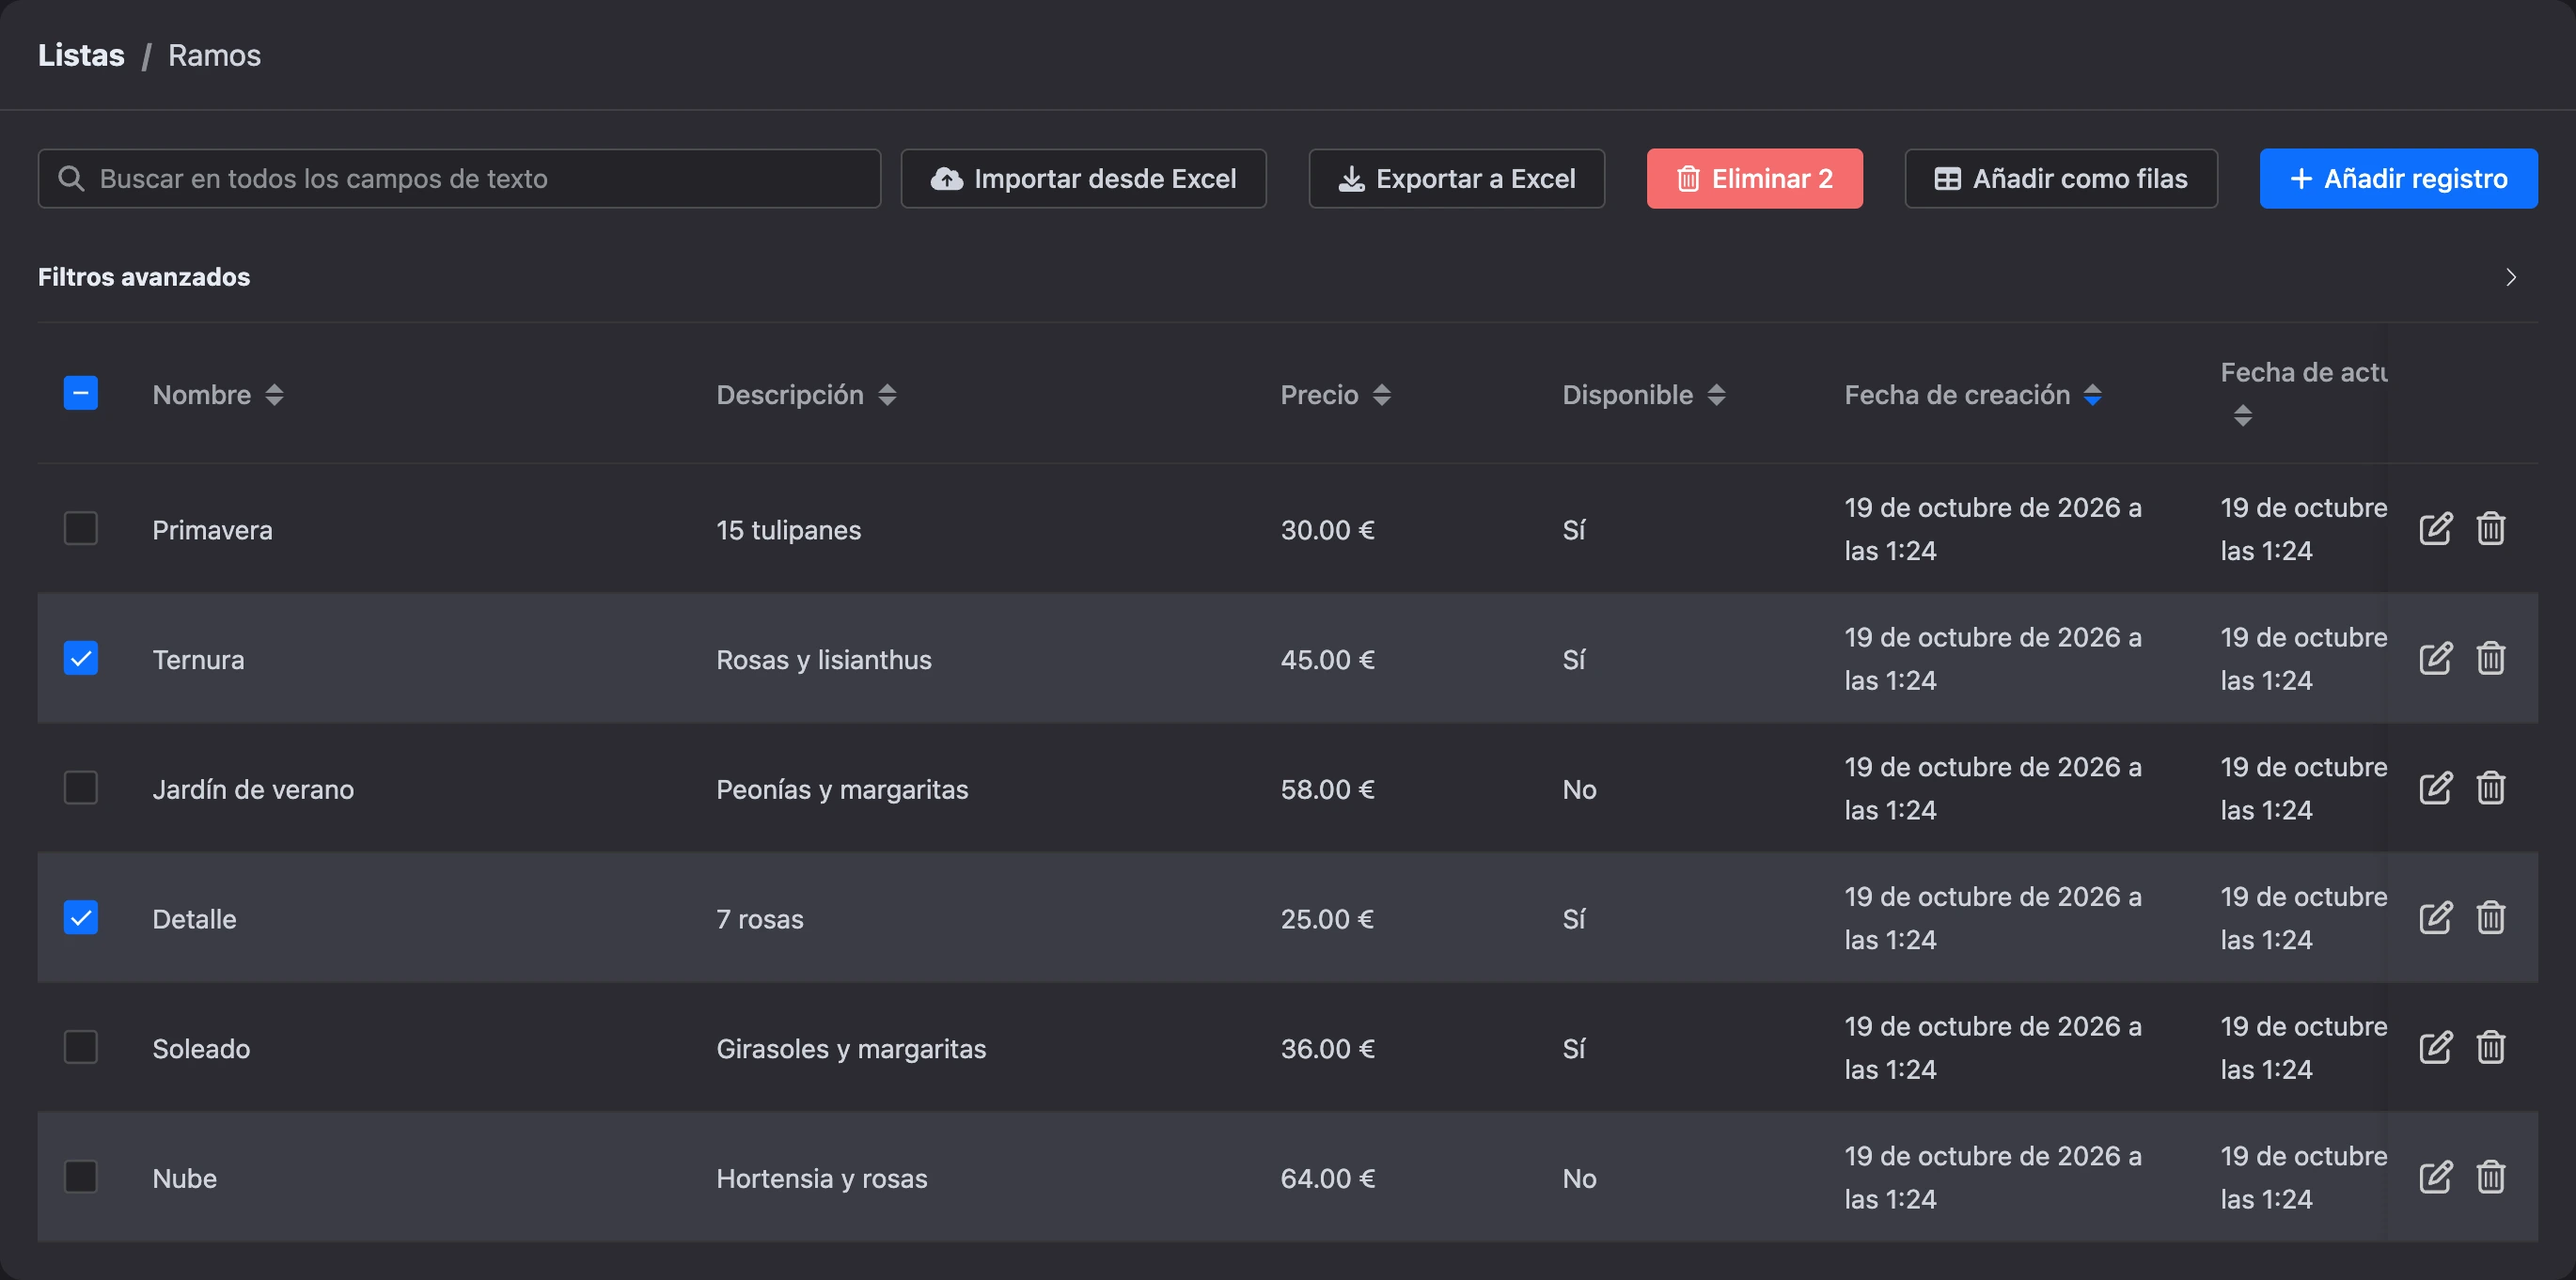This screenshot has height=1280, width=2576.
Task: Go to Listas breadcrumb
Action: tap(81, 55)
